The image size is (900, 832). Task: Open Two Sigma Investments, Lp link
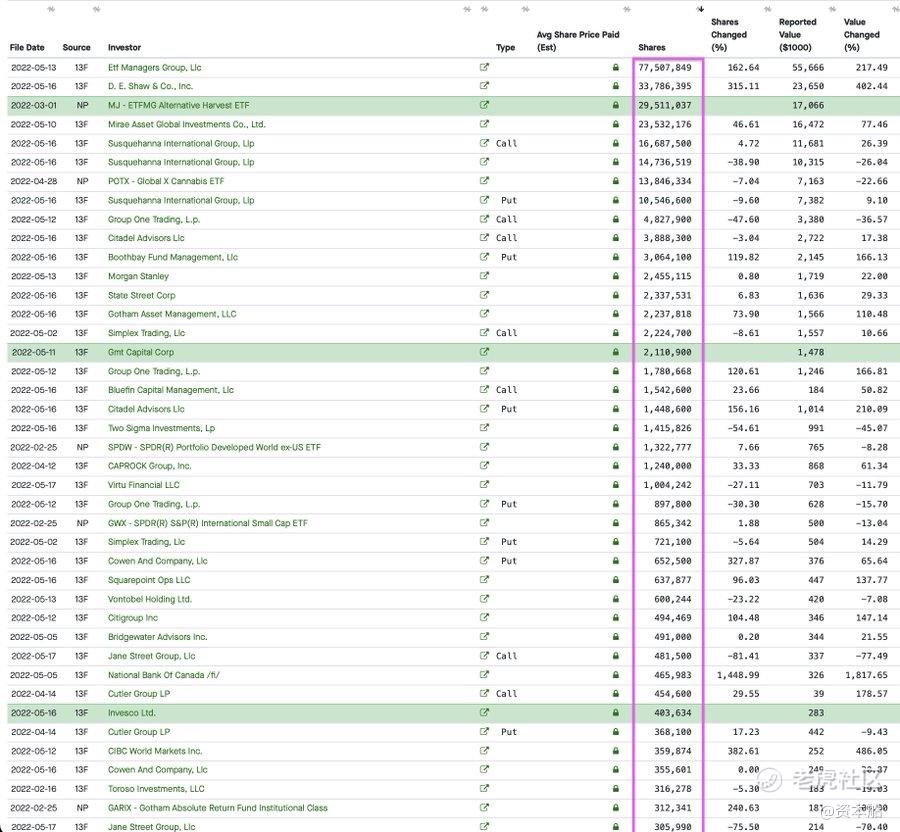pyautogui.click(x=161, y=428)
